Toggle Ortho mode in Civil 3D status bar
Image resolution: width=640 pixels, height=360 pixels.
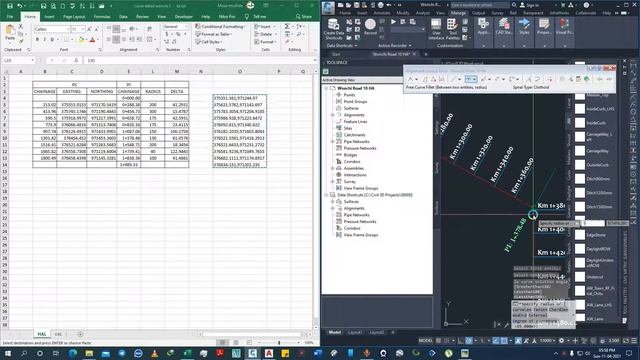click(460, 340)
